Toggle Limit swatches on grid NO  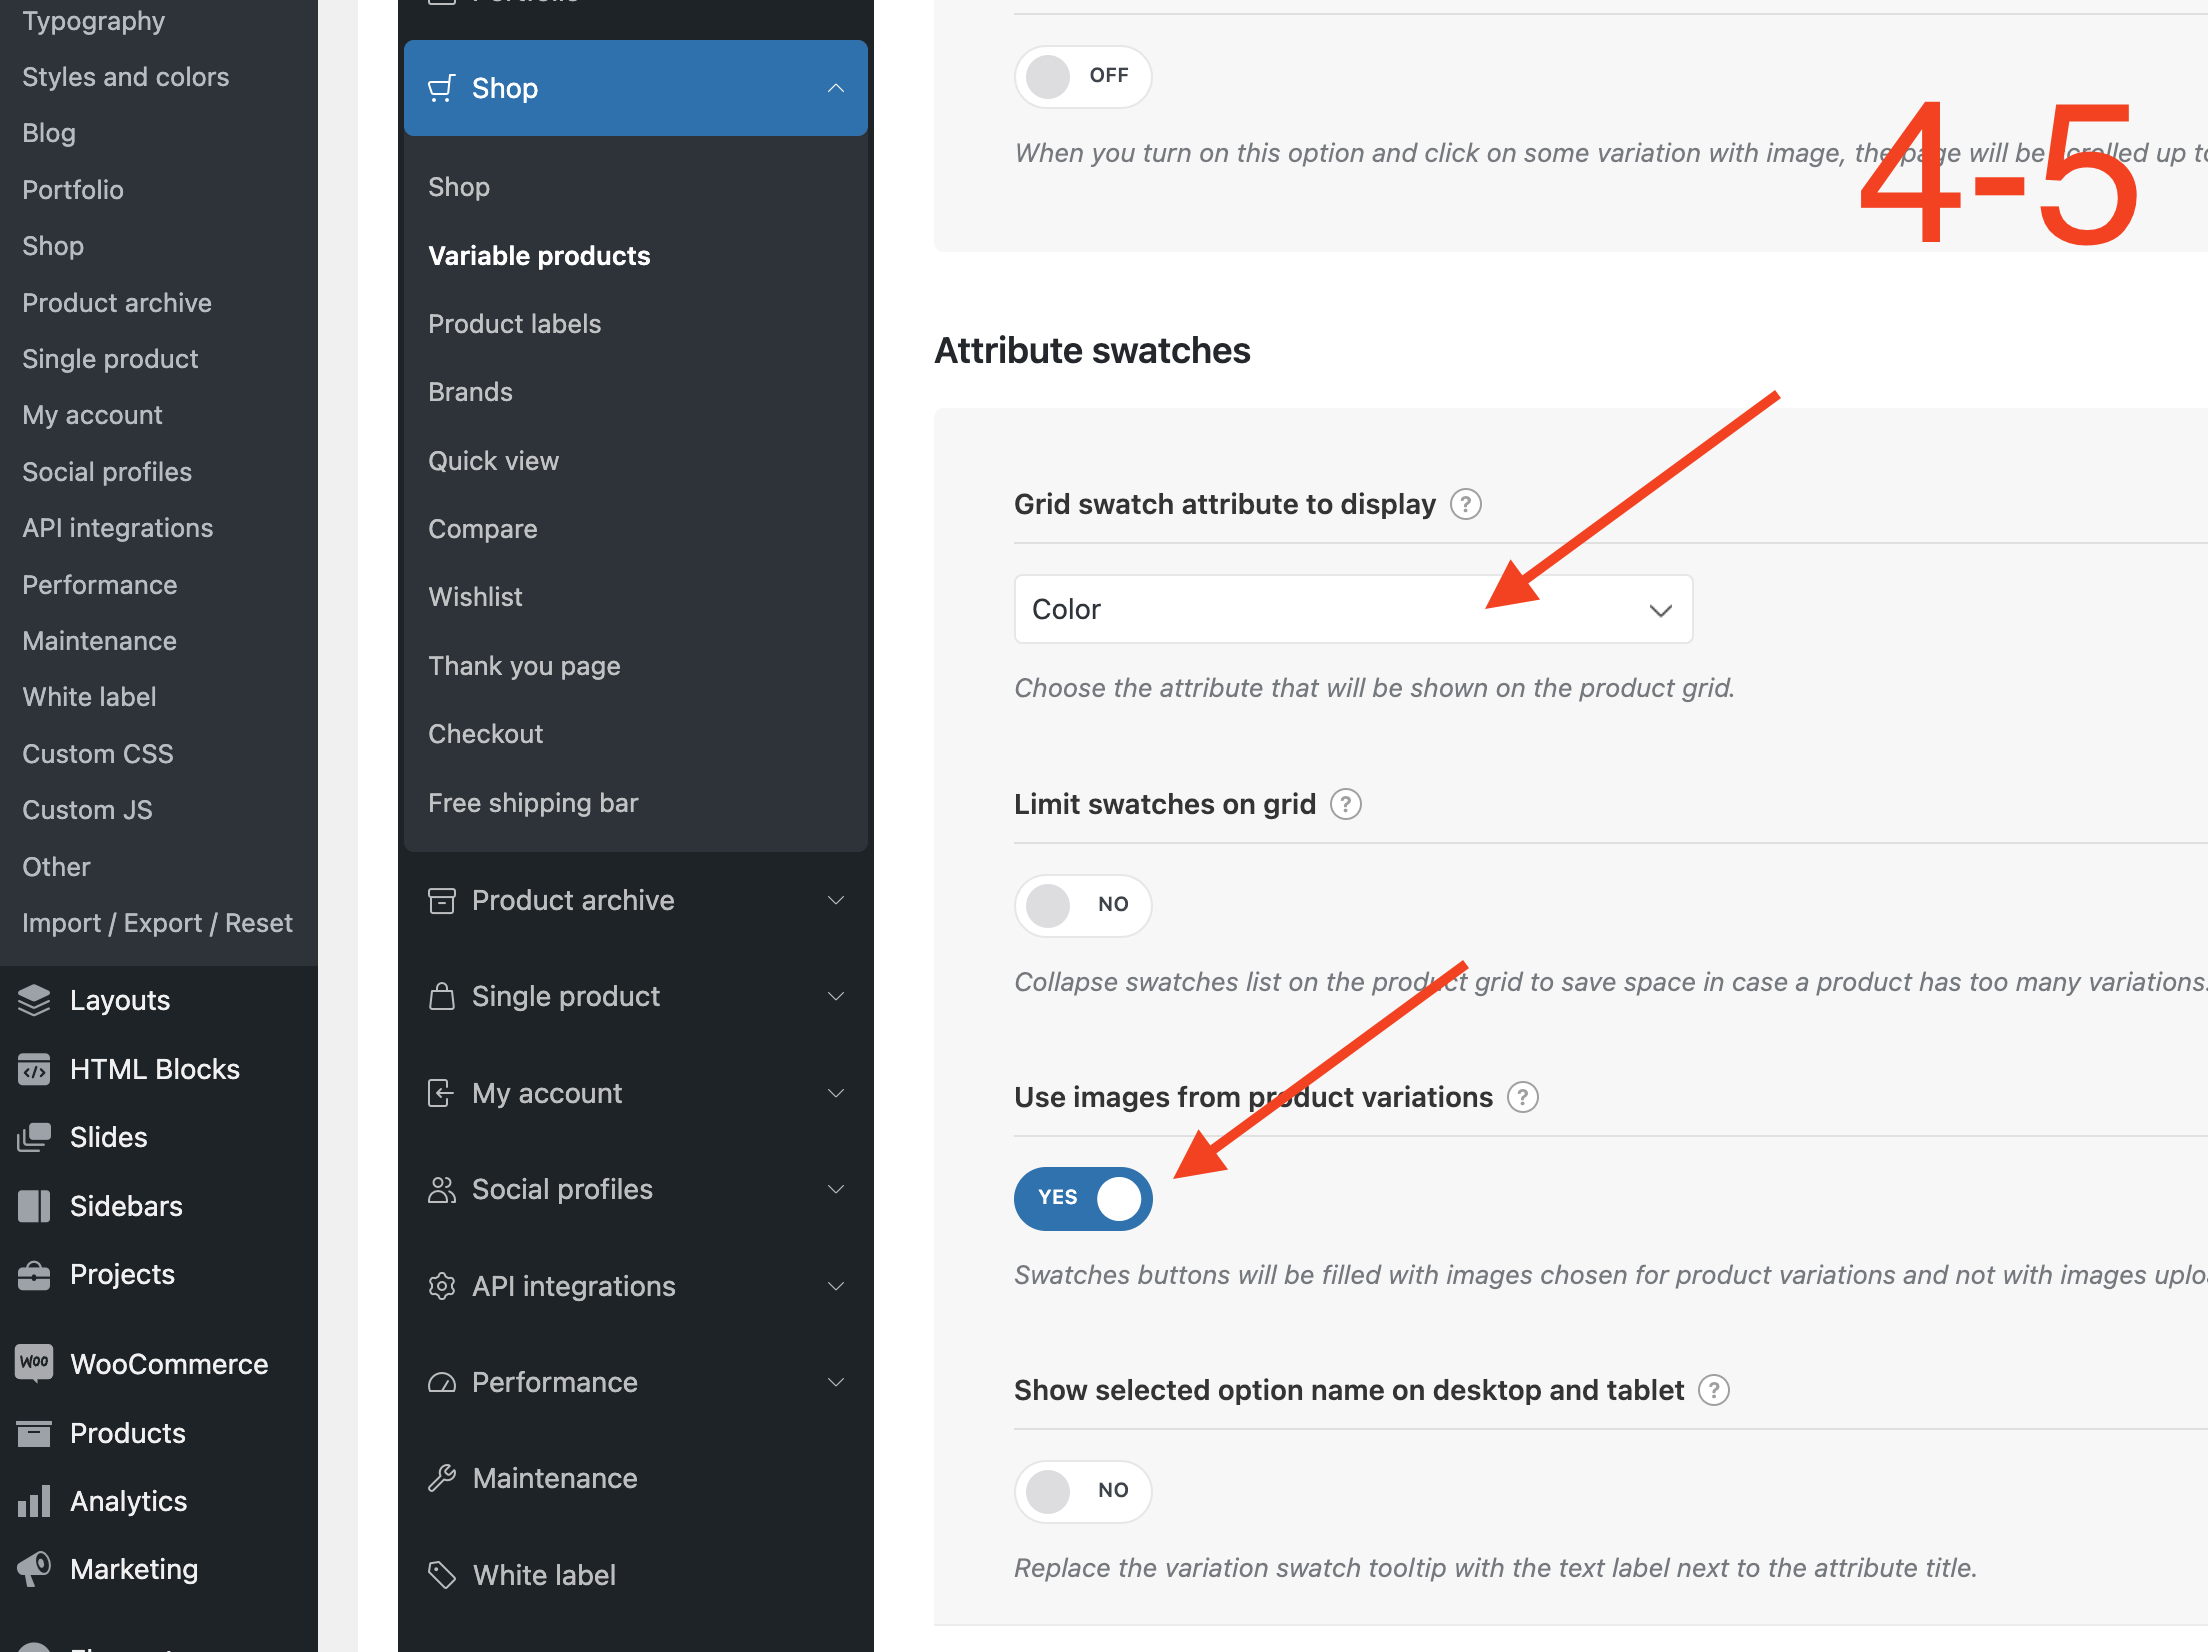click(x=1081, y=902)
